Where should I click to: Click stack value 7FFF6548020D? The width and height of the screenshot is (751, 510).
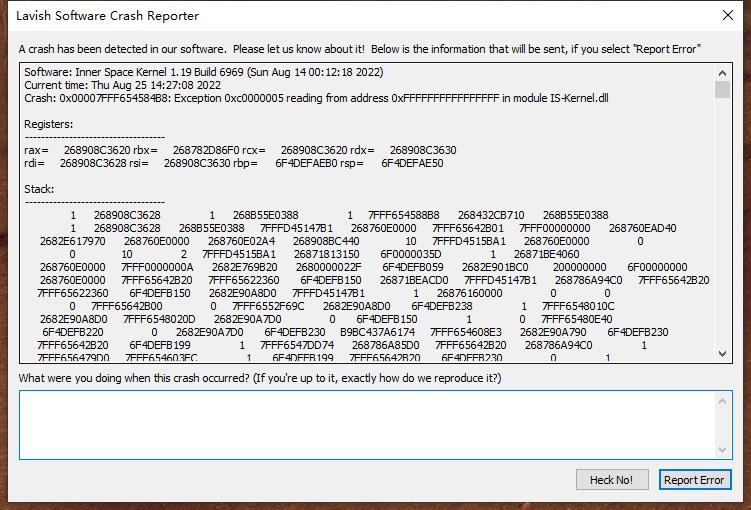pos(159,319)
